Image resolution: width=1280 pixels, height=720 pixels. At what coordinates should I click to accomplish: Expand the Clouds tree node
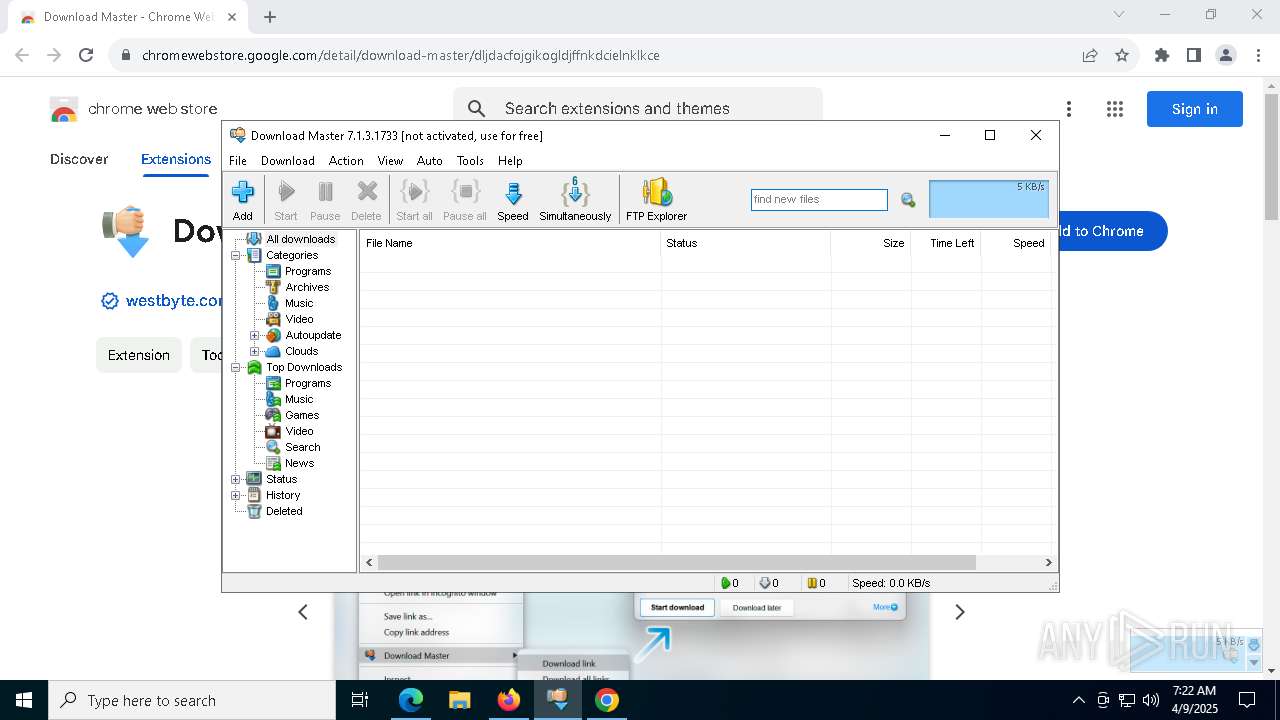tap(254, 351)
